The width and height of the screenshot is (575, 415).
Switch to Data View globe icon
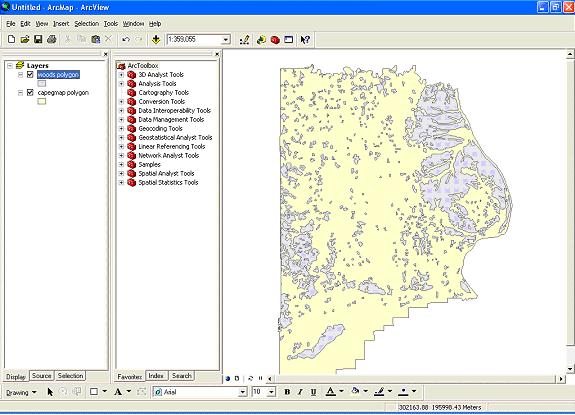[228, 378]
